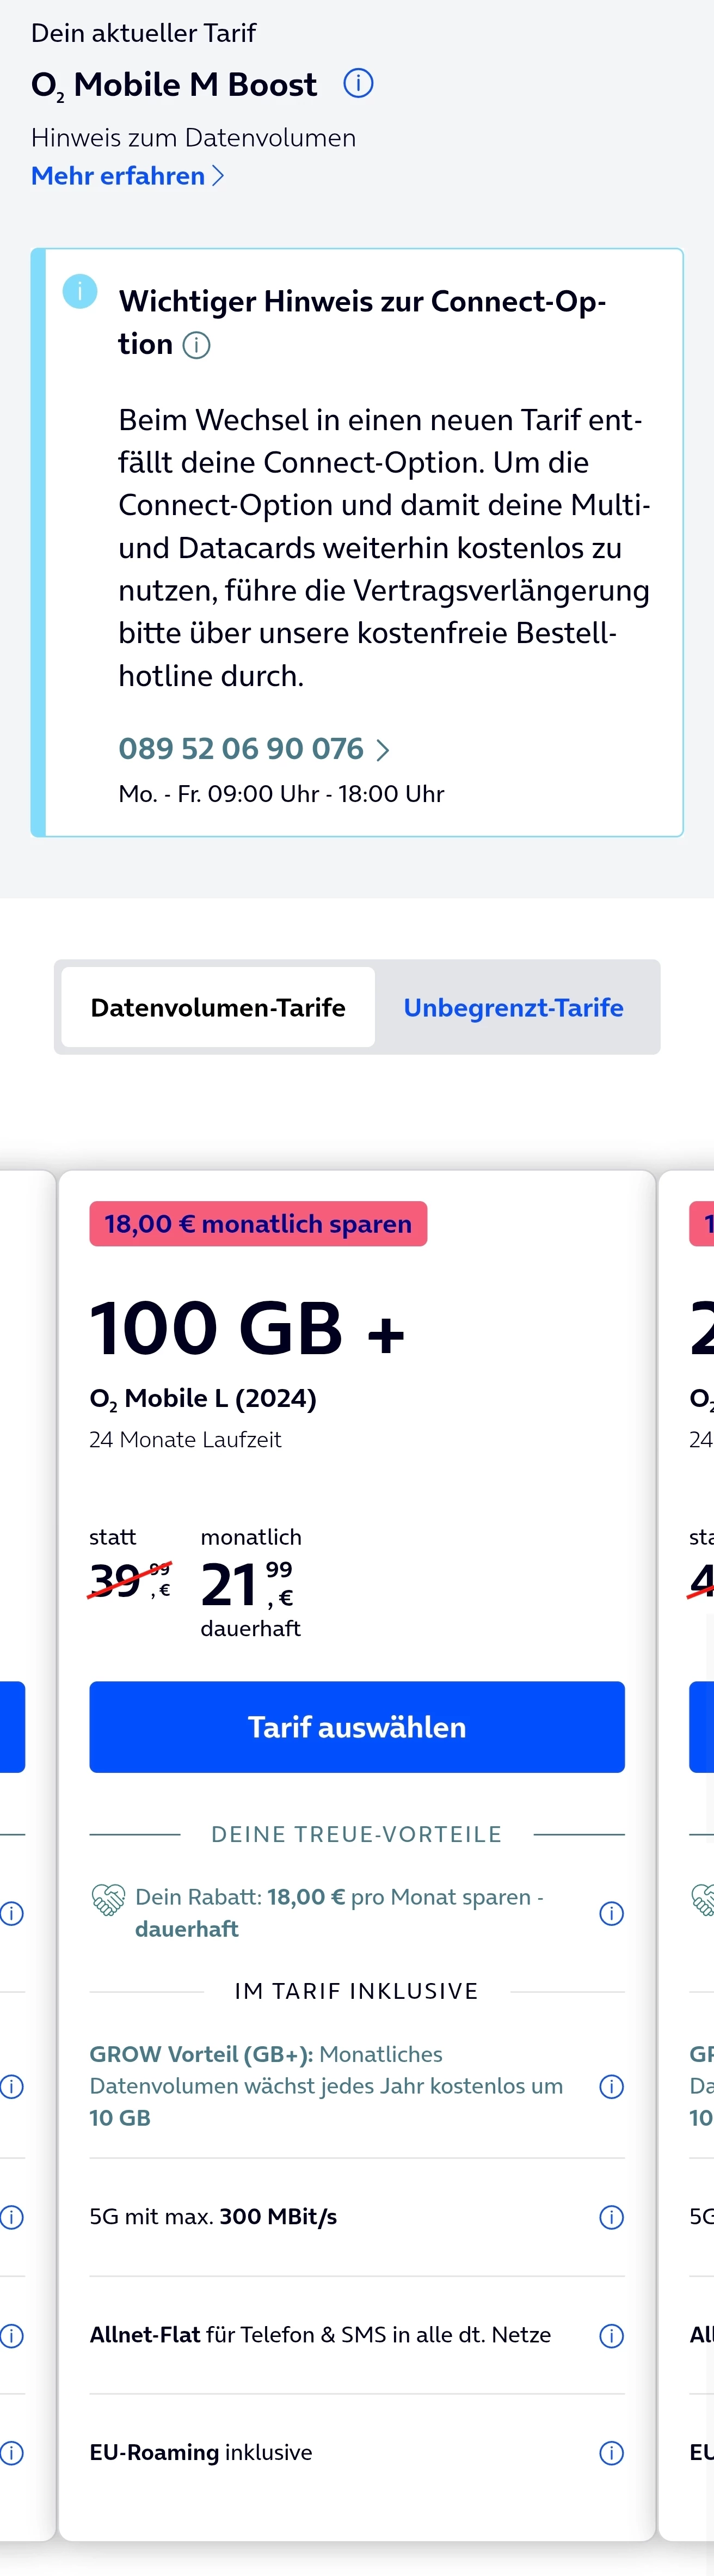Click the blue info badge in notice box
The width and height of the screenshot is (714, 2576).
pos(80,291)
